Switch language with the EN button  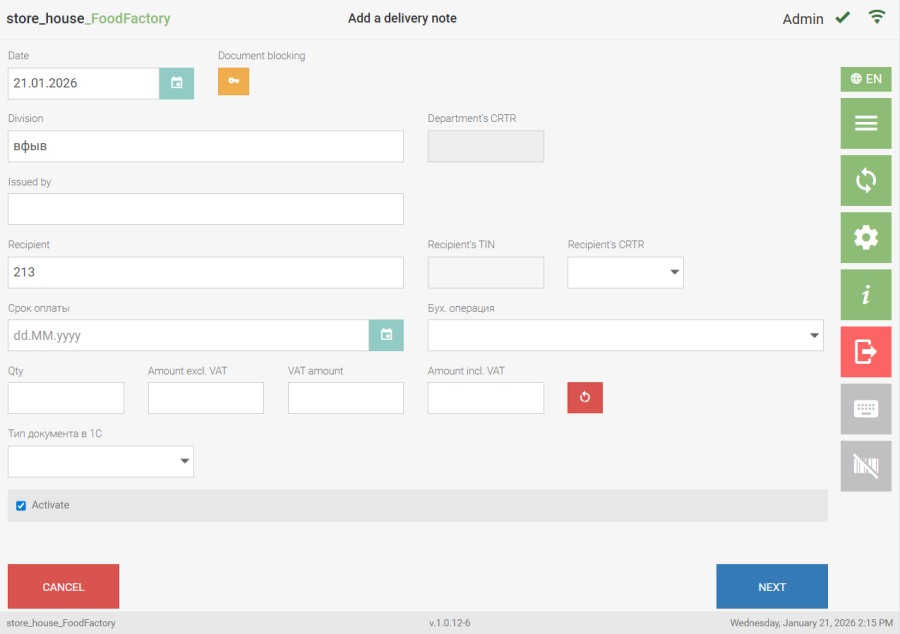865,79
